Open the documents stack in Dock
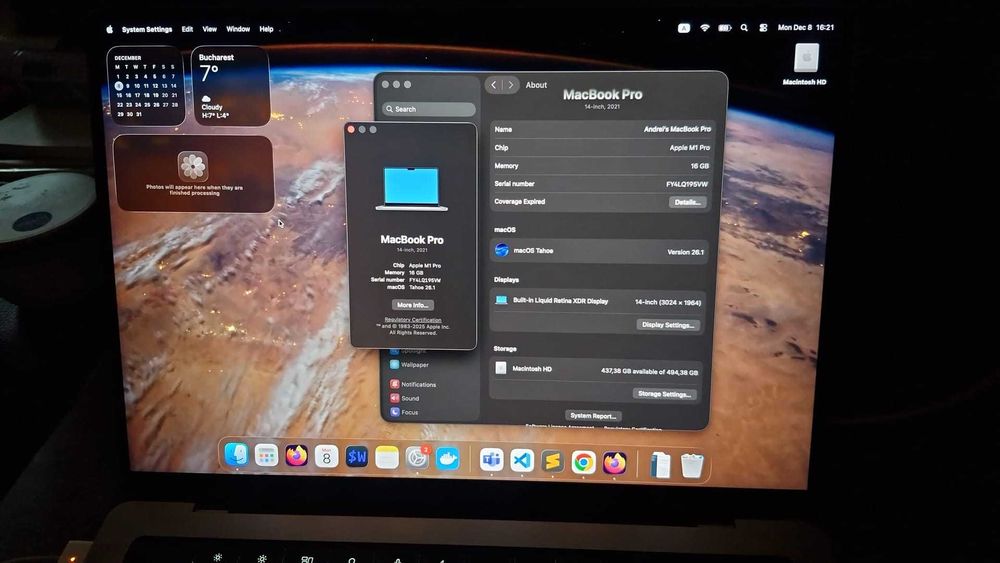Screen dimensions: 1000x563 pos(660,465)
